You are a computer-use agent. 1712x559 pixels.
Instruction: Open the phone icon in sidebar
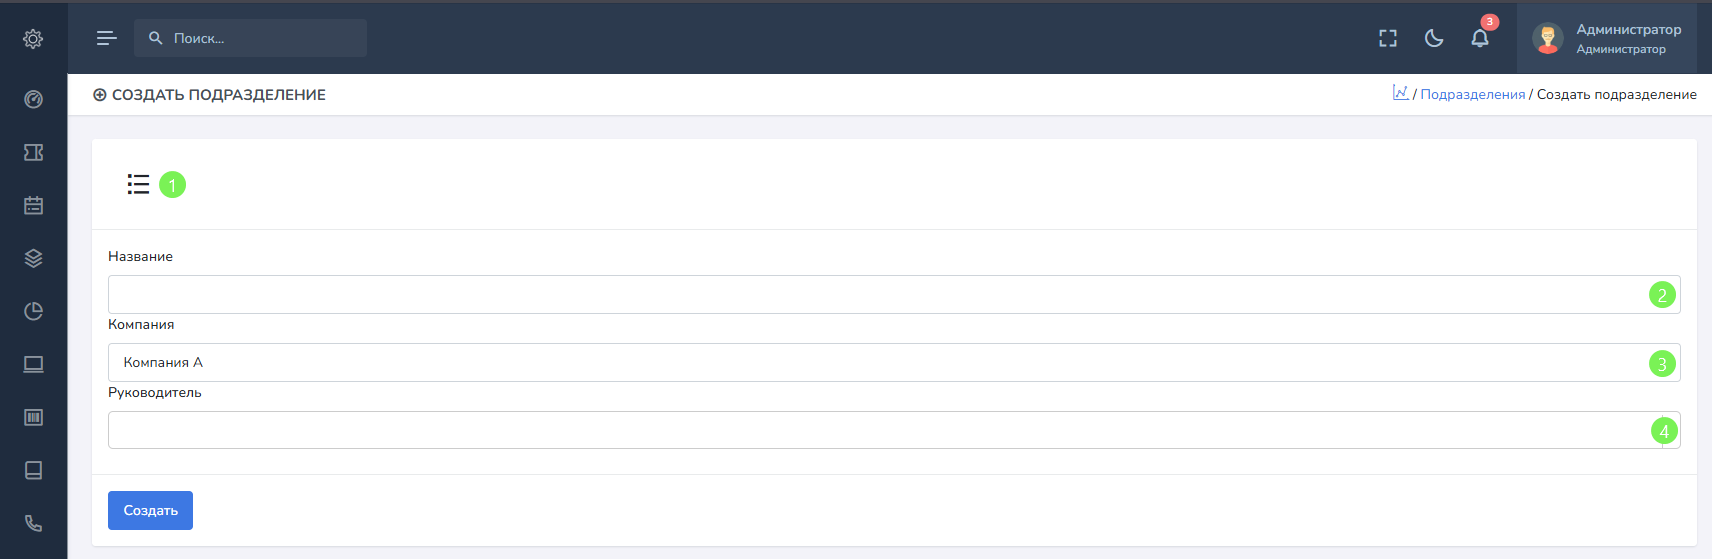(x=33, y=523)
